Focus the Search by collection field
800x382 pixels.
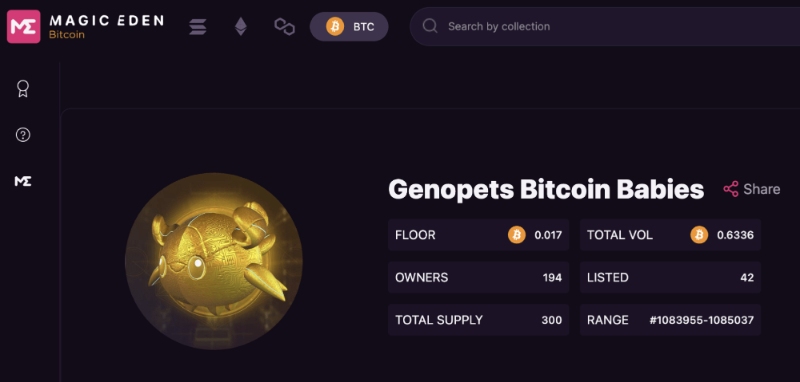pos(605,27)
